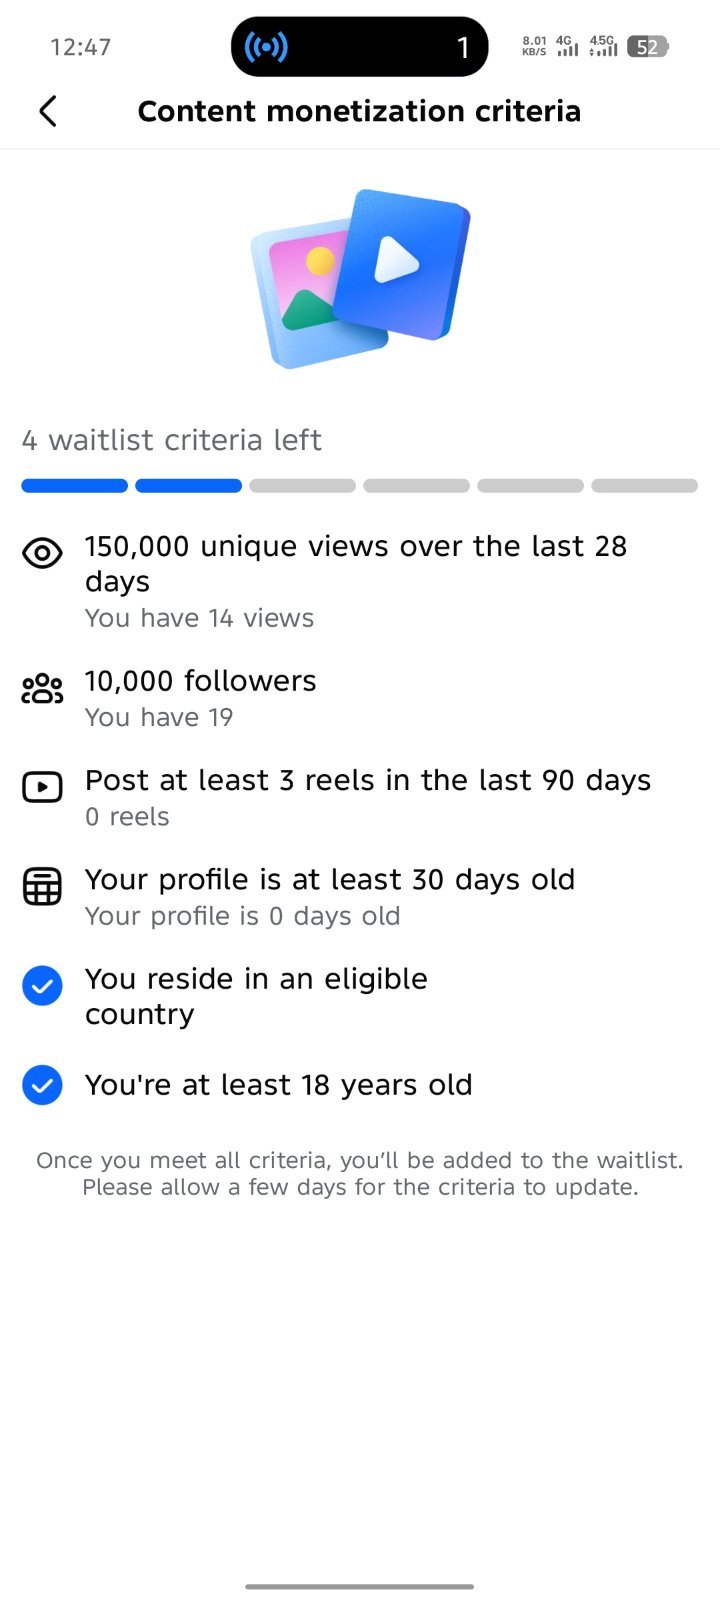Open 150,000 unique views criterion
Screen dimensions: 720x1600
coord(360,582)
